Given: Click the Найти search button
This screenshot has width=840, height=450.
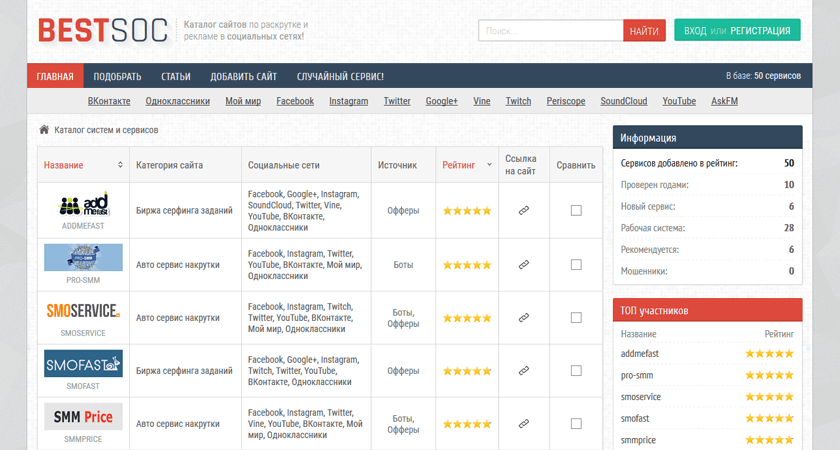Looking at the screenshot, I should click(x=644, y=31).
